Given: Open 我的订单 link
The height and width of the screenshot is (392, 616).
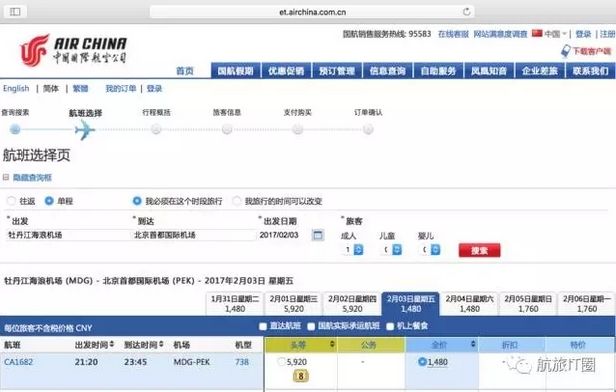Looking at the screenshot, I should (121, 88).
